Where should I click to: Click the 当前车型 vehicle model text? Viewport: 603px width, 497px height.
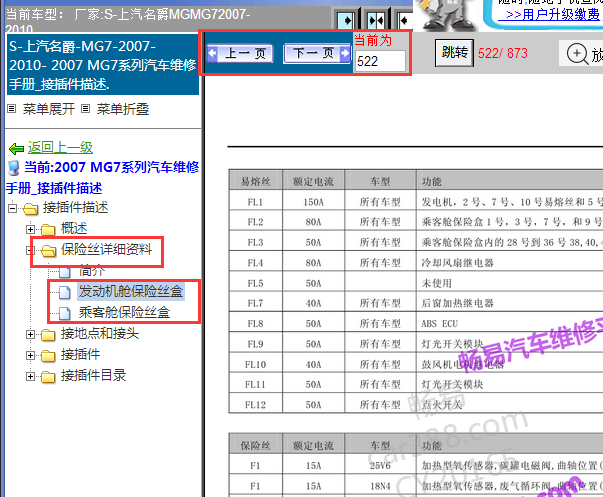[x=128, y=21]
